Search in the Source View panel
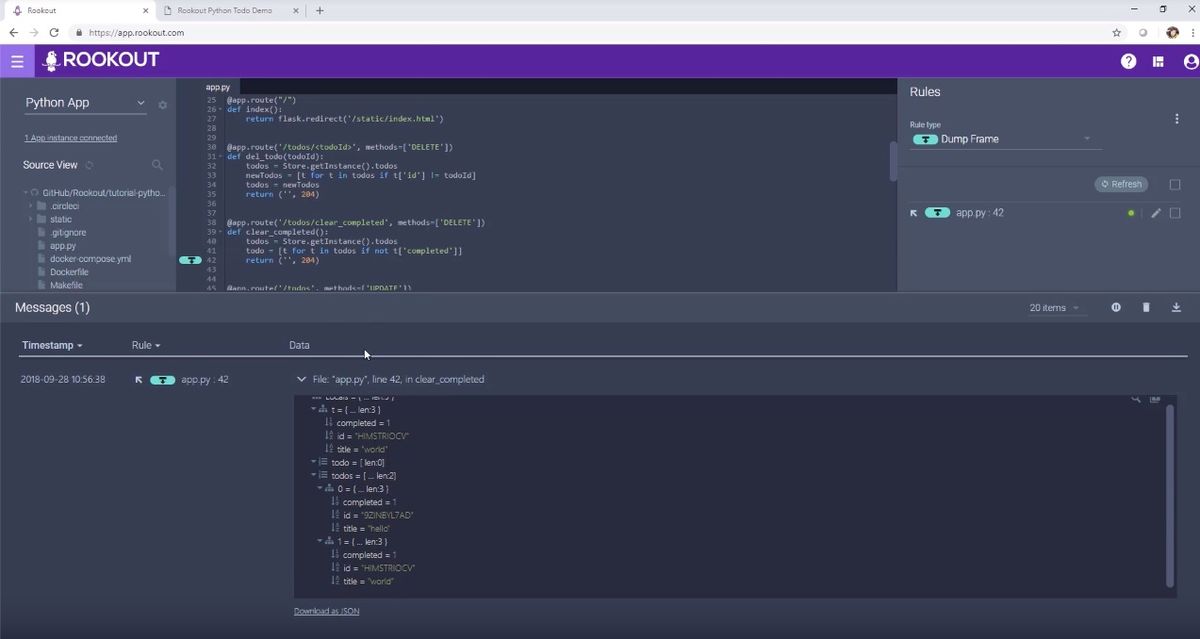This screenshot has height=639, width=1200. (x=157, y=165)
